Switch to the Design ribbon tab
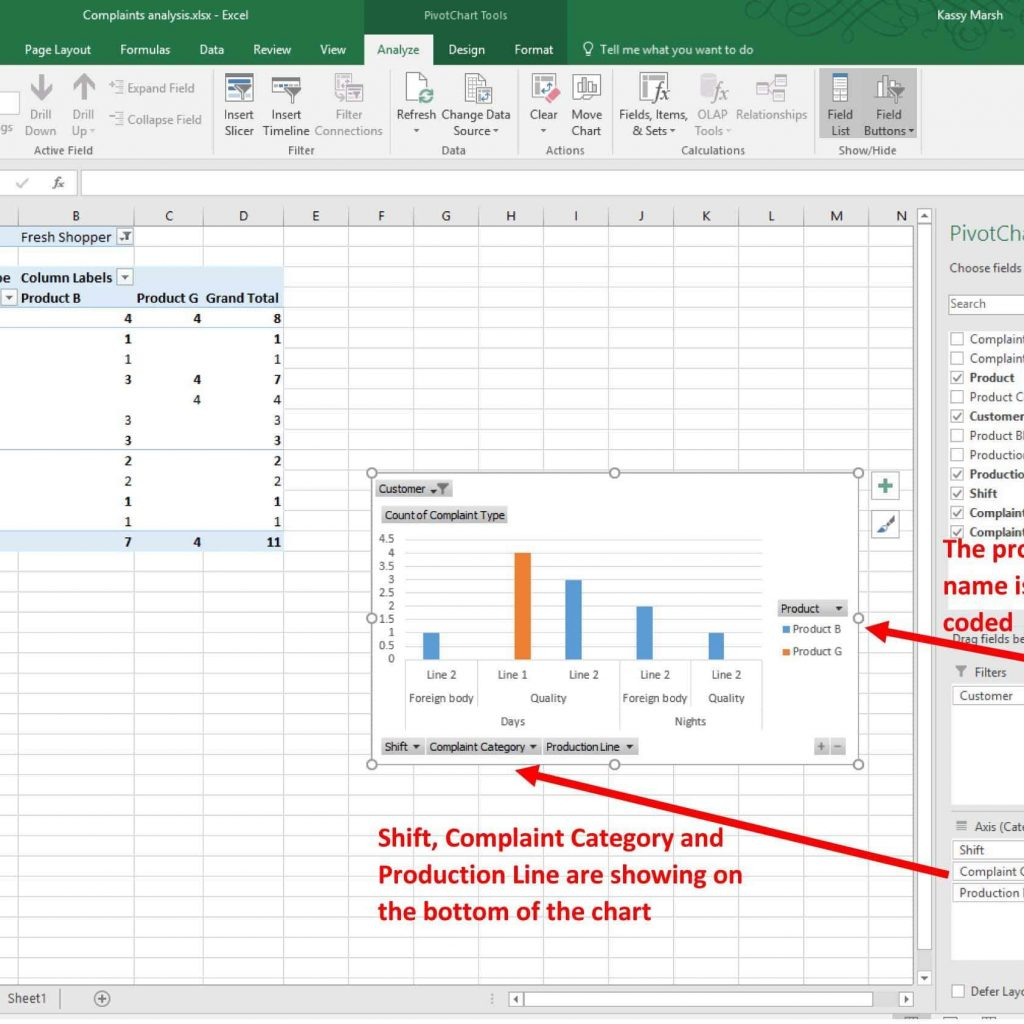Image resolution: width=1024 pixels, height=1024 pixels. coord(466,50)
